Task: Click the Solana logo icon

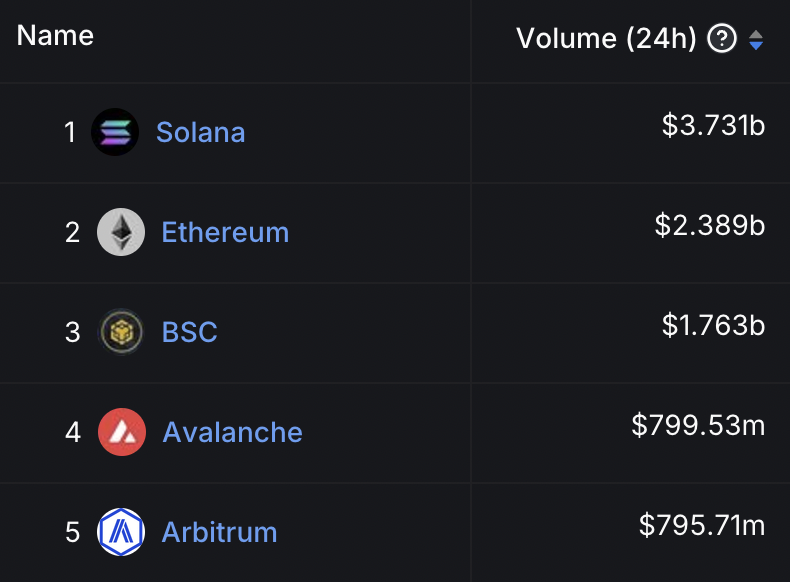Action: coord(115,132)
